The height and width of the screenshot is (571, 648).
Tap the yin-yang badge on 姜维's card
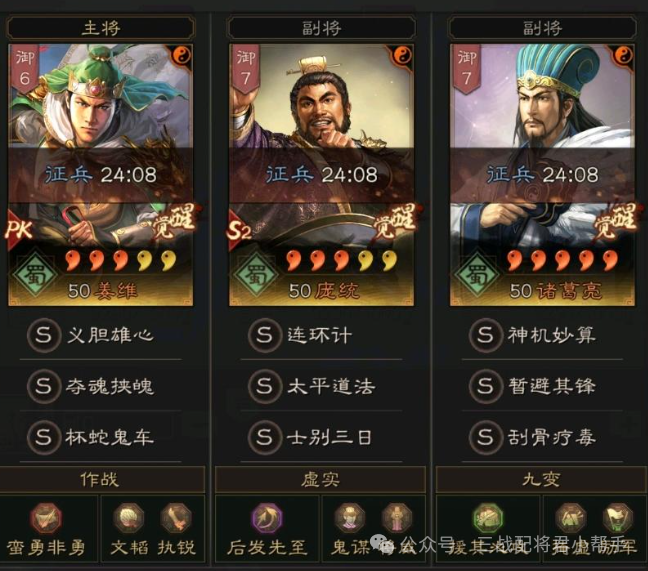pyautogui.click(x=181, y=55)
